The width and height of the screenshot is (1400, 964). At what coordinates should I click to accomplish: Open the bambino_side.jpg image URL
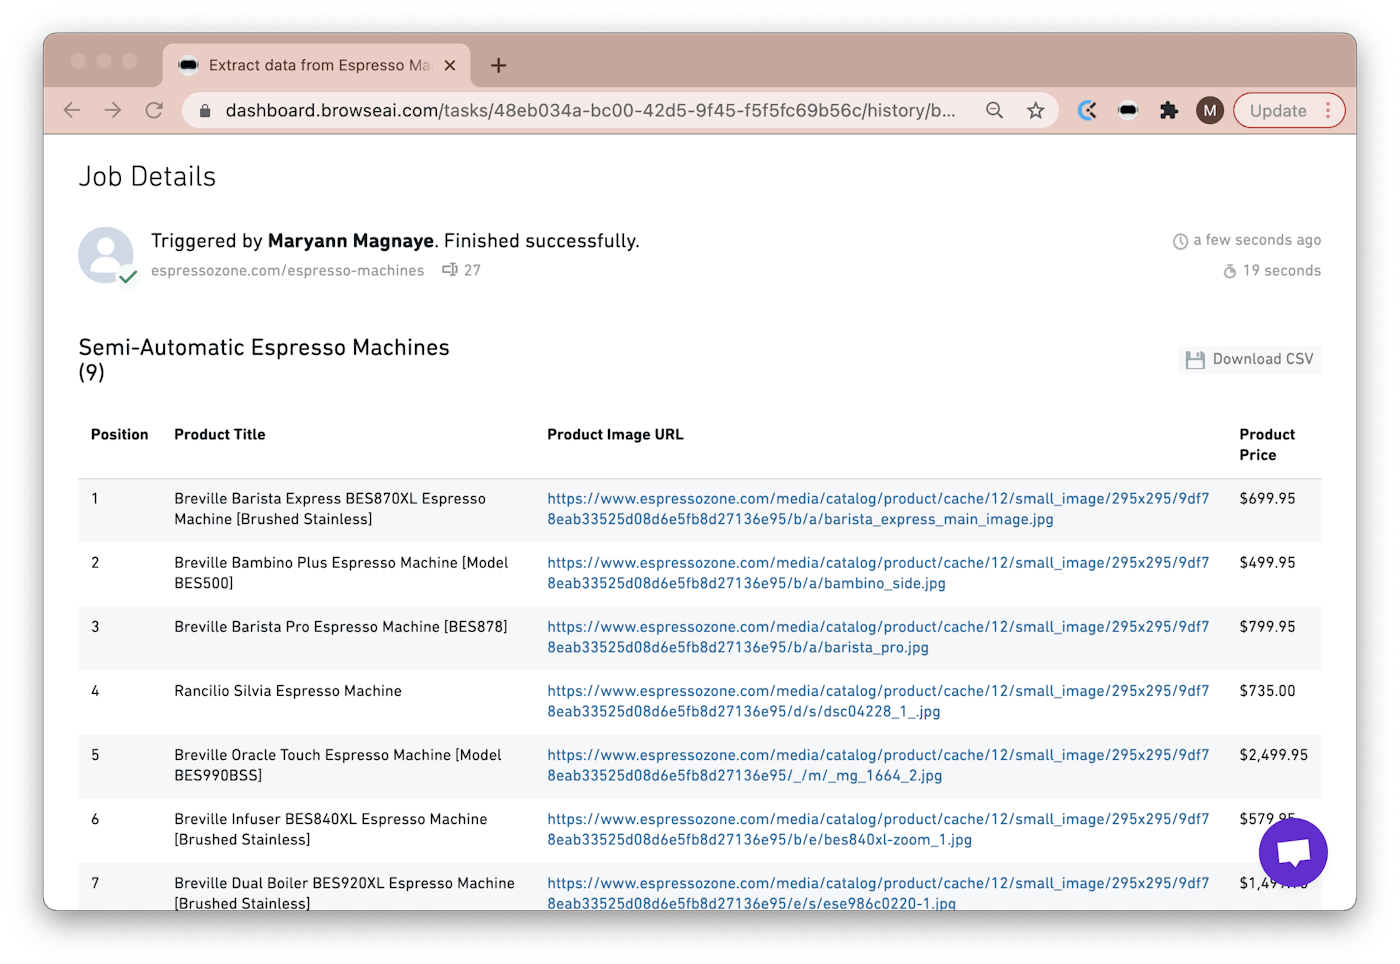click(x=878, y=573)
